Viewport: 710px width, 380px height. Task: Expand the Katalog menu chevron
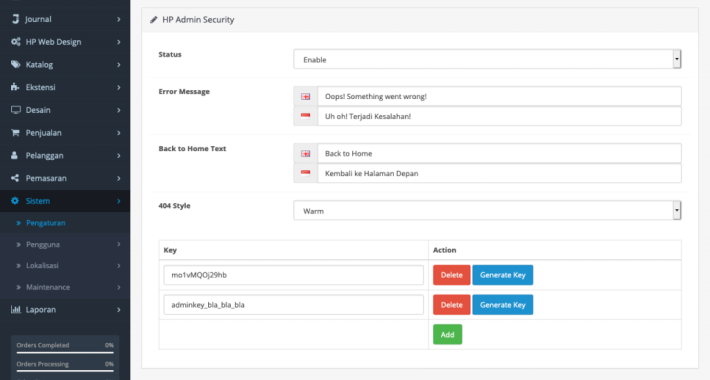click(x=119, y=64)
